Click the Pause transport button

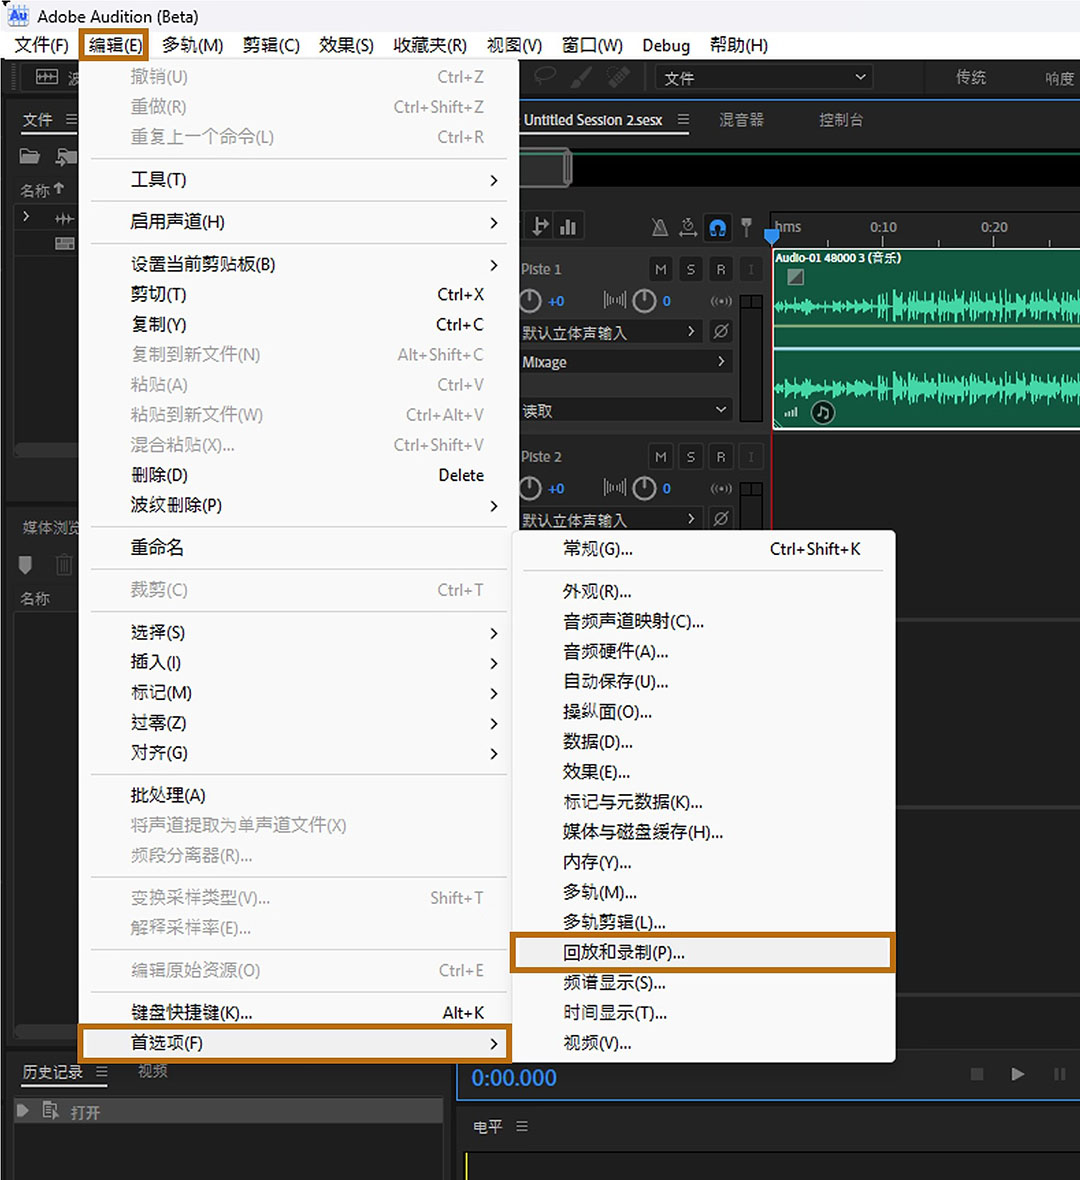coord(1059,1074)
